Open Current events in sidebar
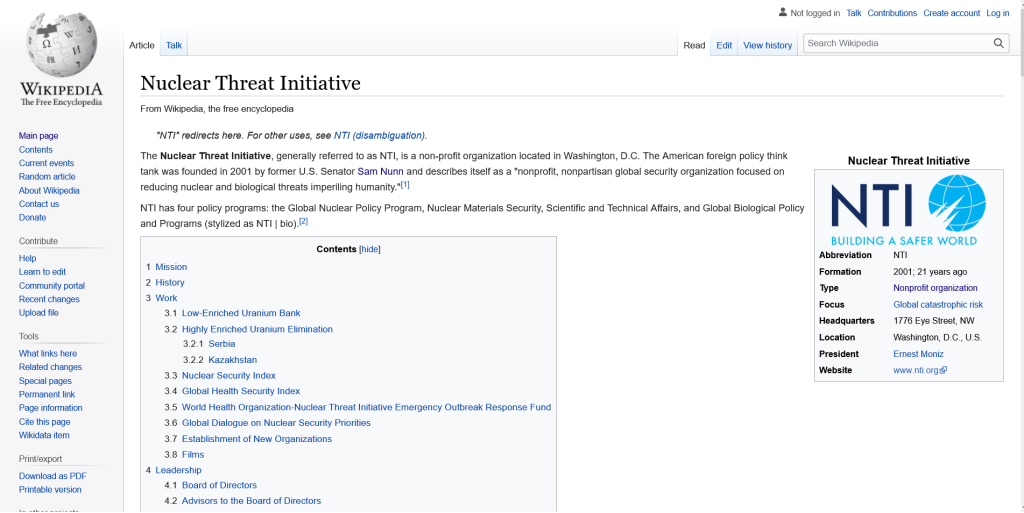The width and height of the screenshot is (1024, 513). point(46,163)
